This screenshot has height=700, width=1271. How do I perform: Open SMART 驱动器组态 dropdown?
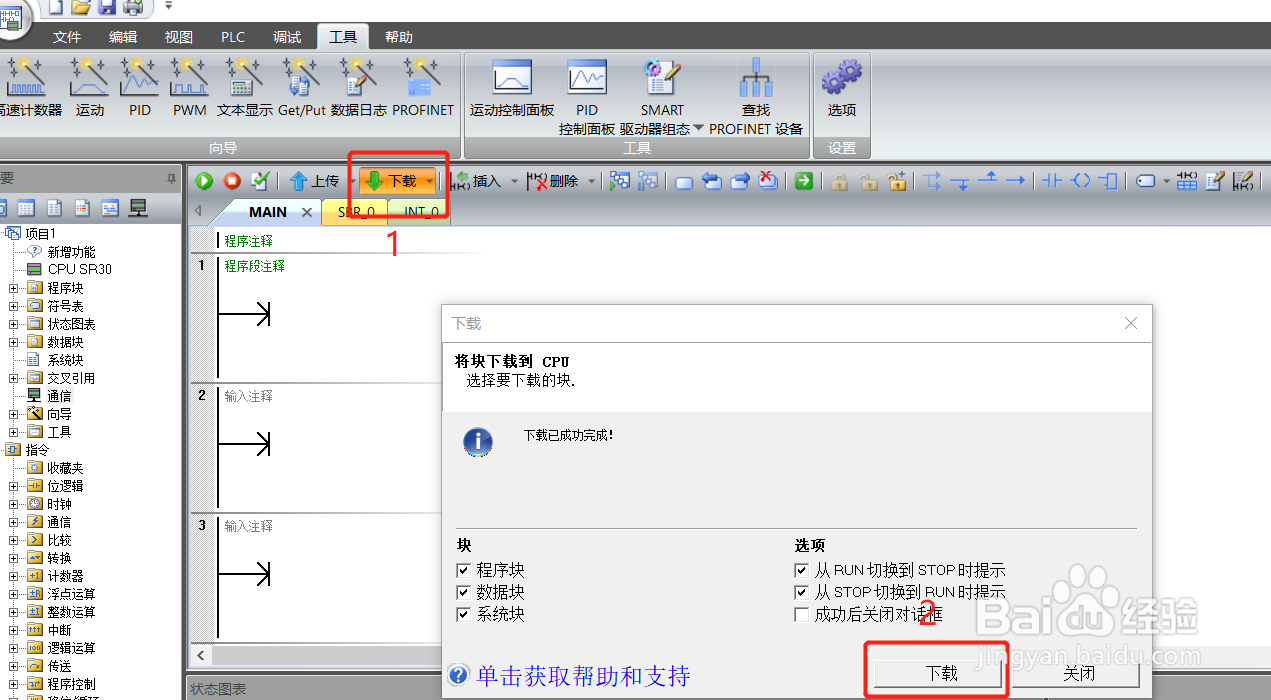[699, 128]
